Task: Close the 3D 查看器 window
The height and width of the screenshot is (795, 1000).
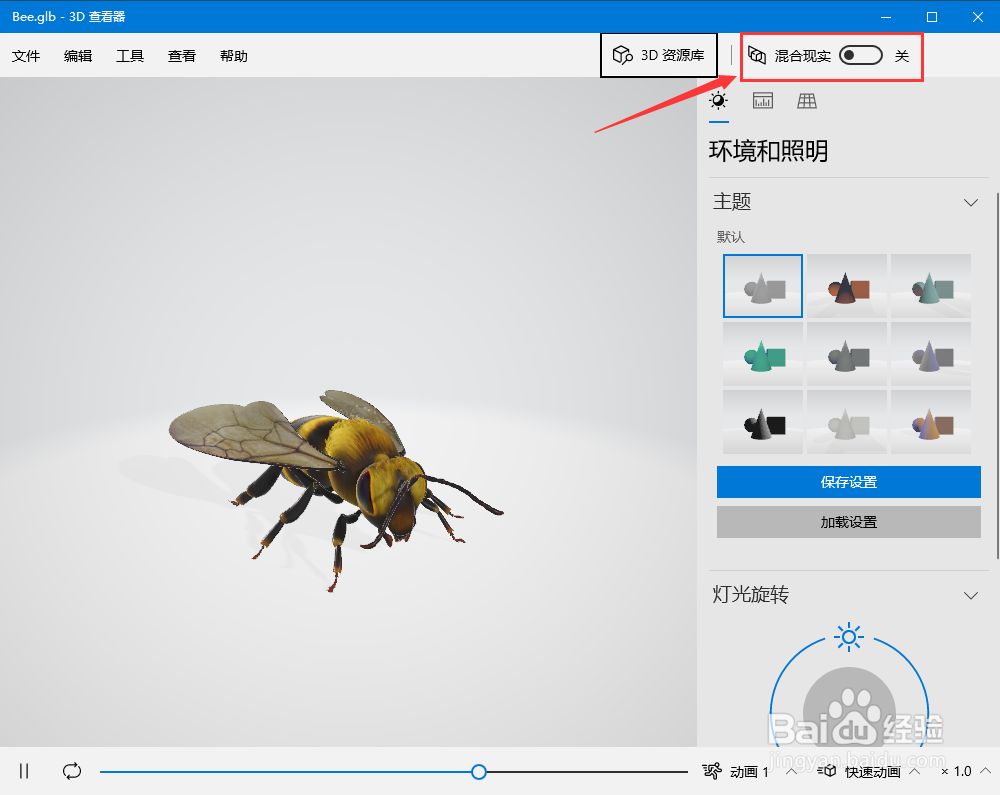Action: coord(977,17)
